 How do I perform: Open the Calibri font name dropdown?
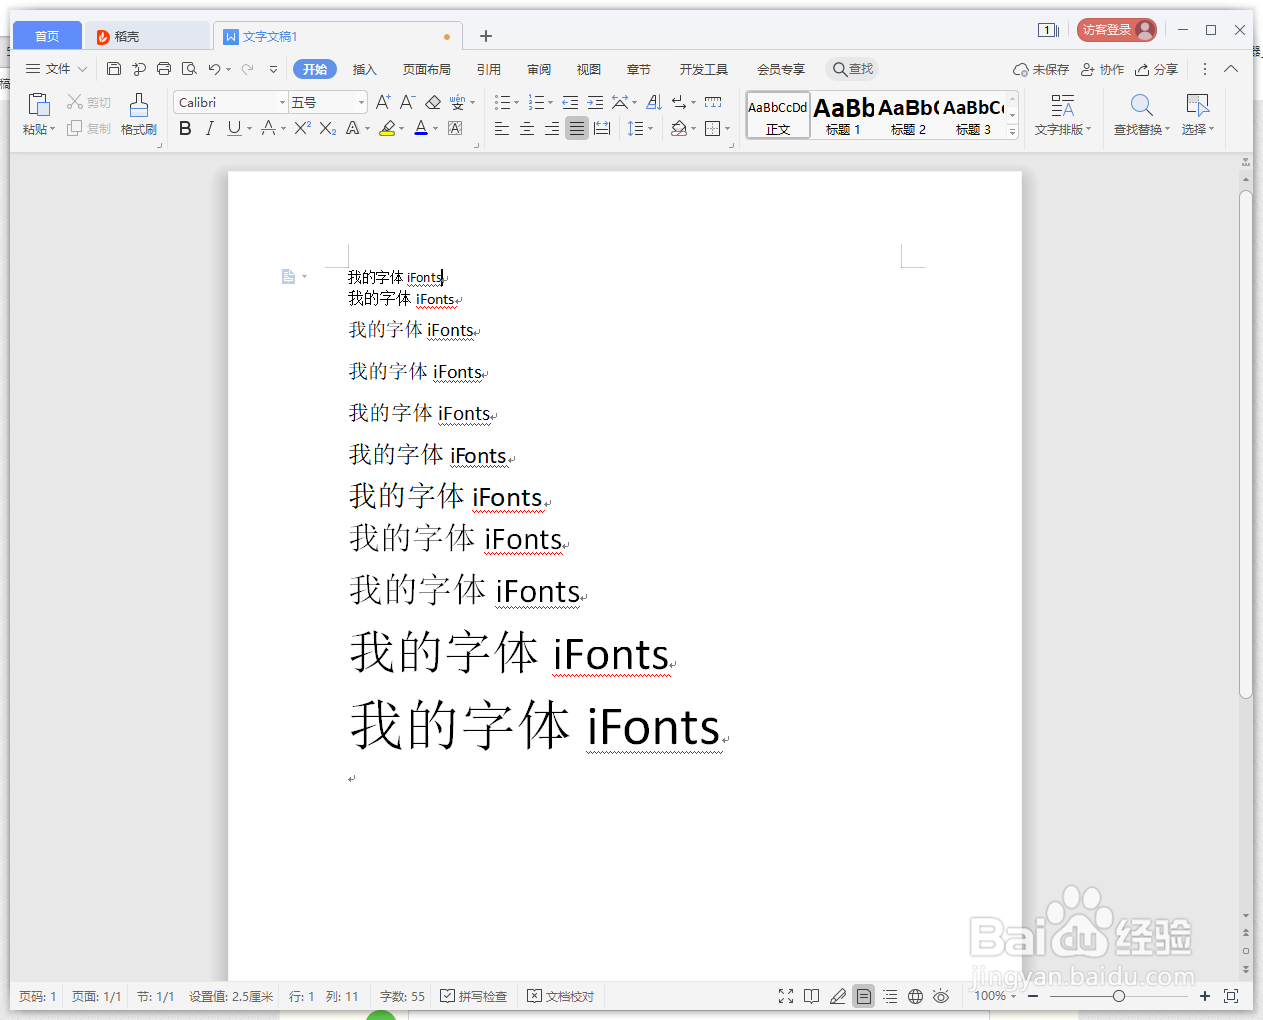click(x=283, y=102)
